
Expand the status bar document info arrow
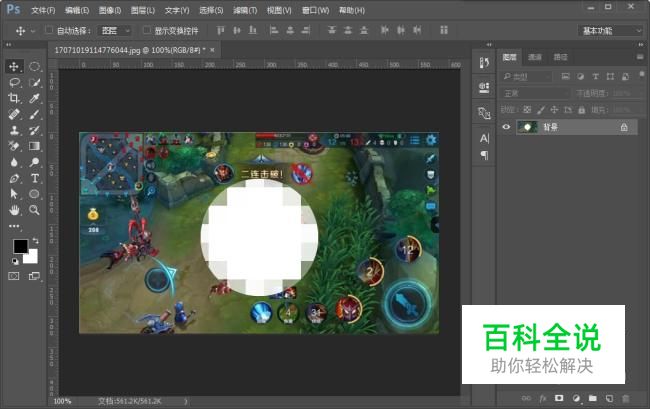point(185,401)
